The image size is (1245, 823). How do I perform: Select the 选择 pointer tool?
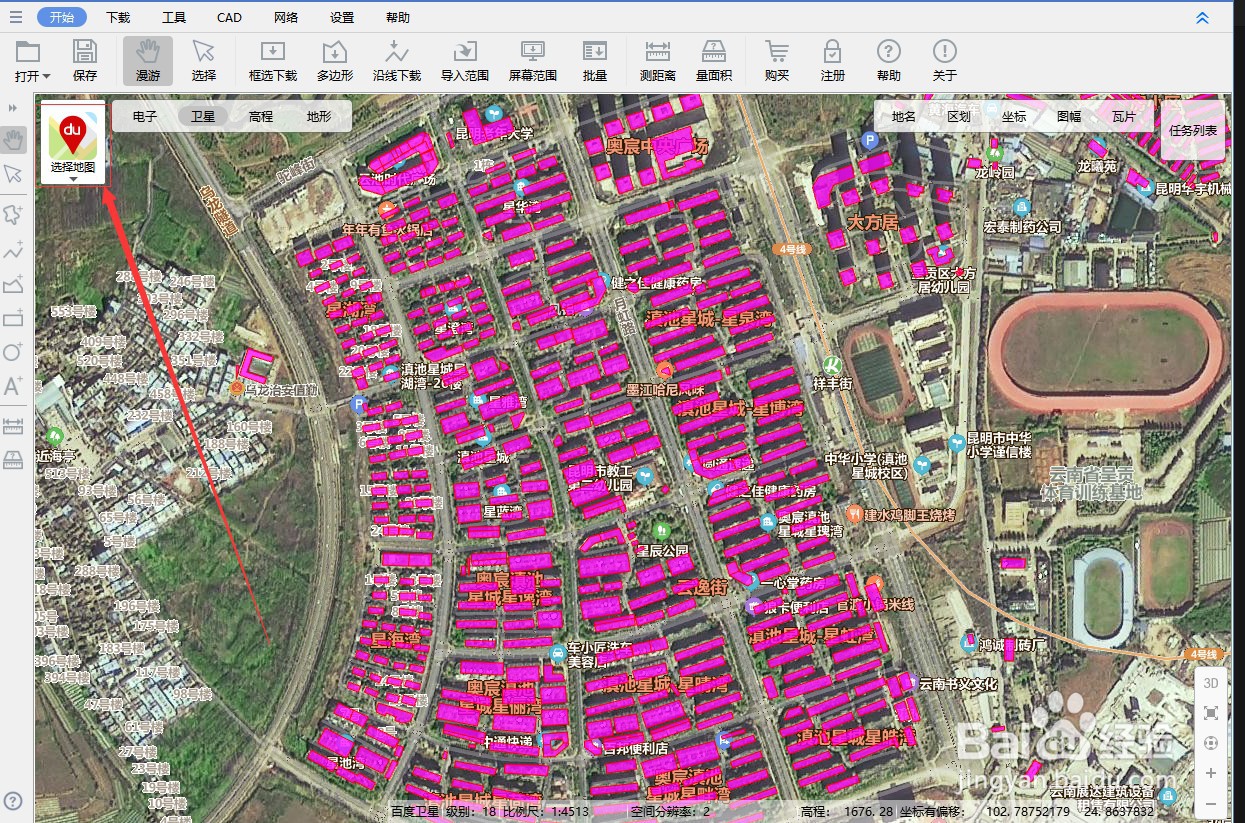click(204, 61)
